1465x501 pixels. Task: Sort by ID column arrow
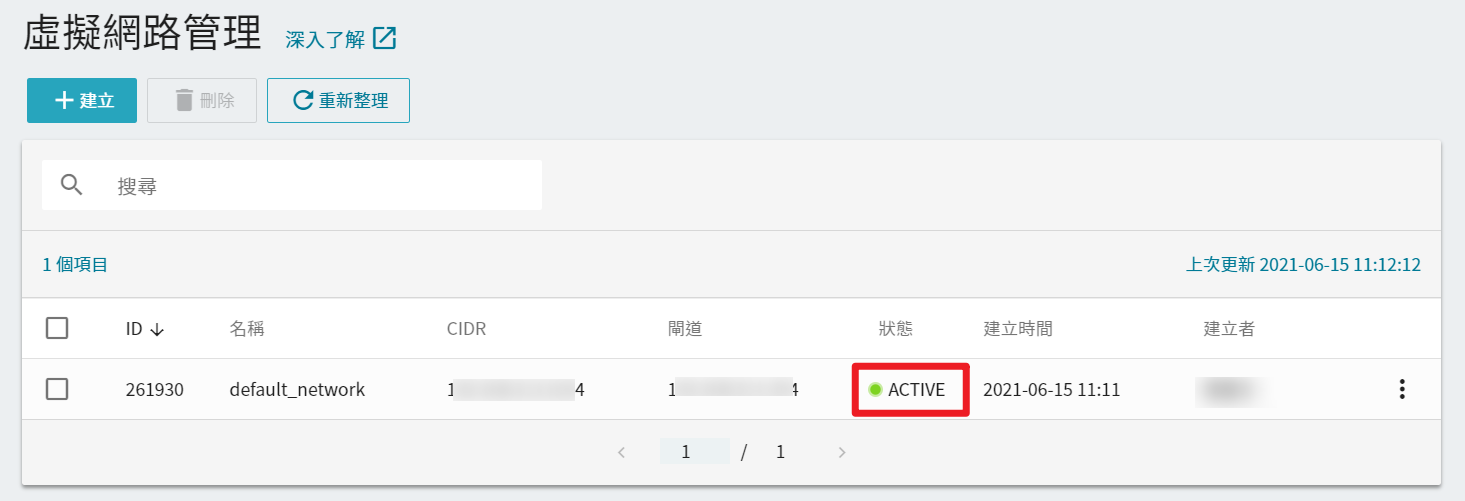[x=156, y=329]
